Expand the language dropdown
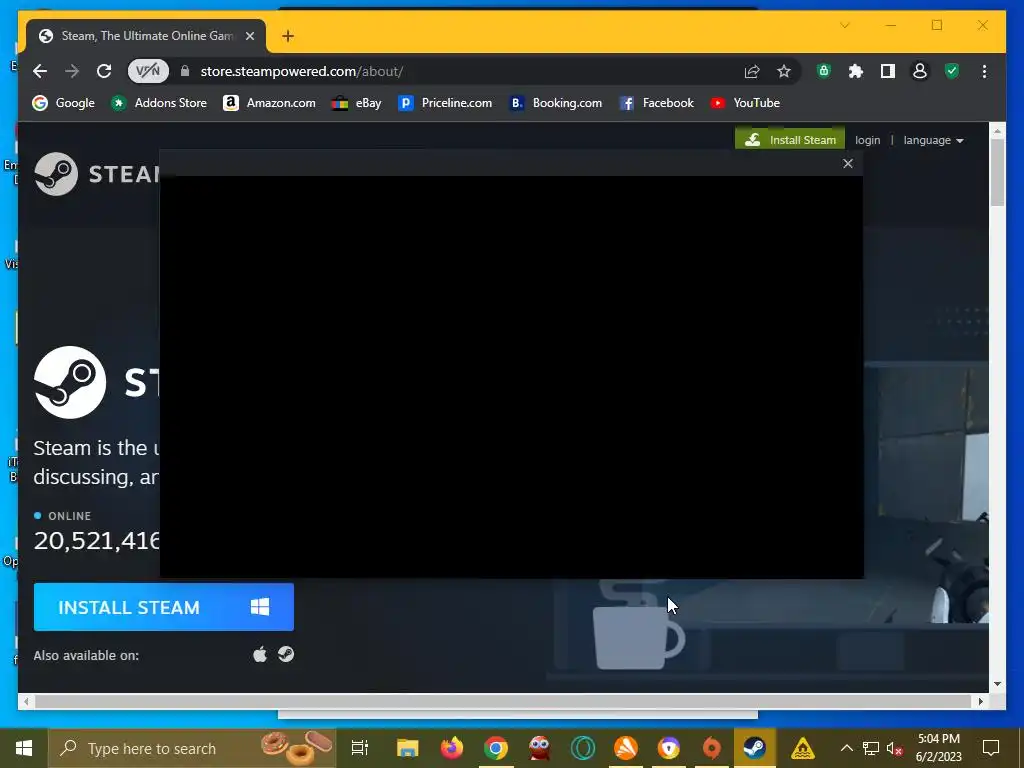This screenshot has width=1024, height=768. pos(933,140)
